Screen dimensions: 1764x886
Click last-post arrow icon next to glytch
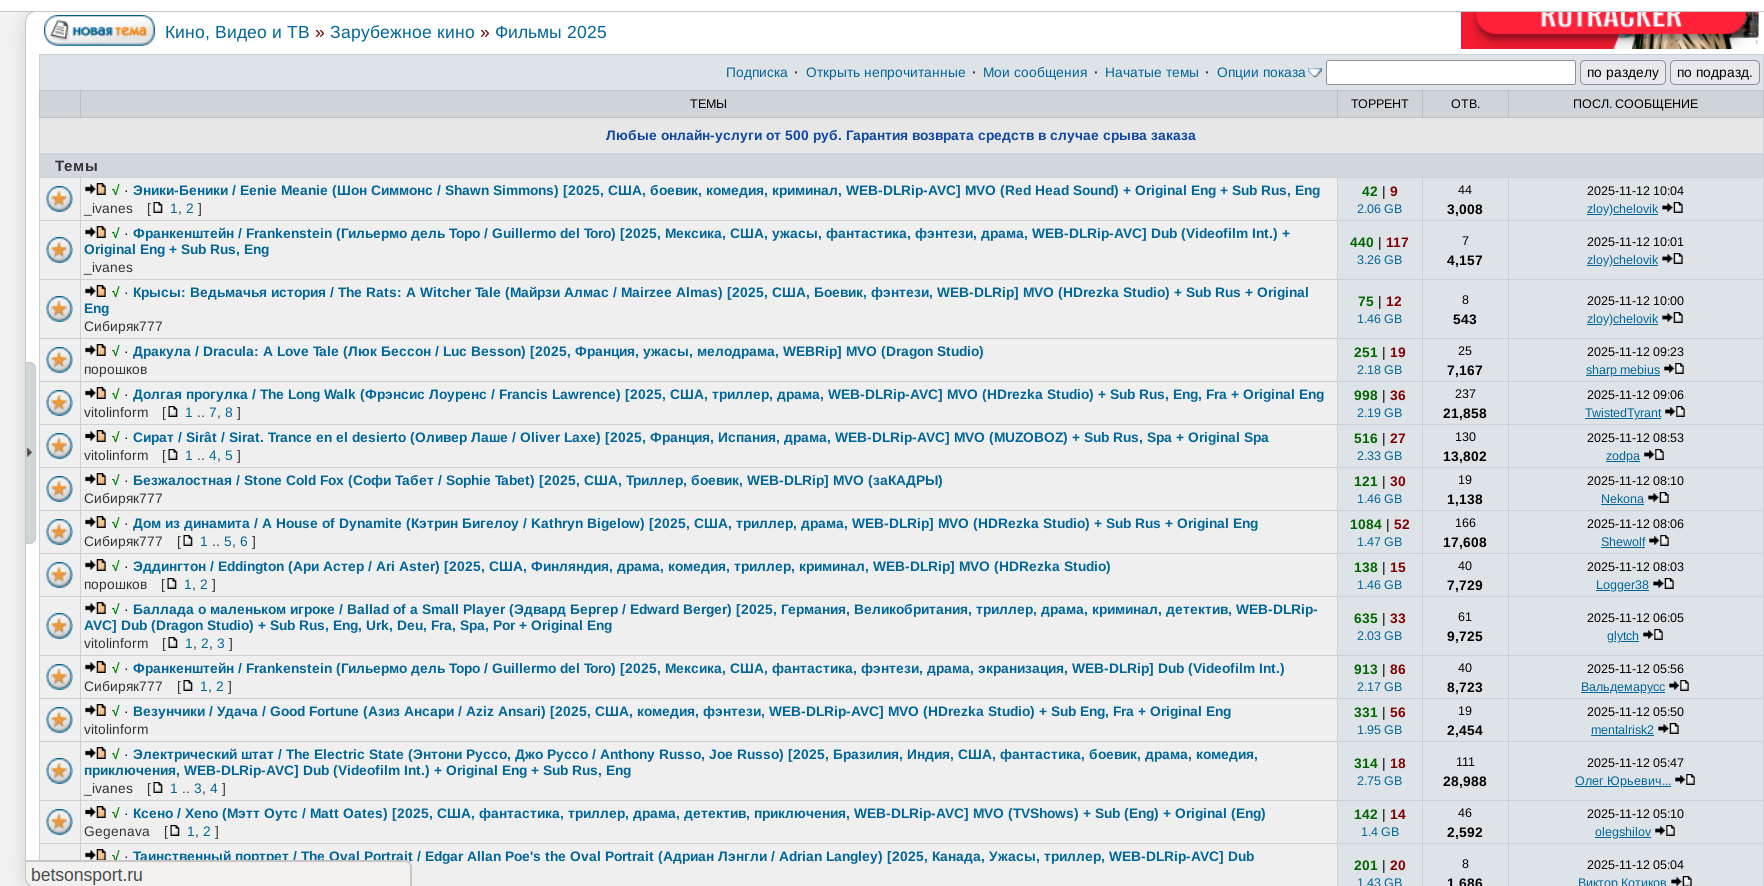[x=1653, y=635]
